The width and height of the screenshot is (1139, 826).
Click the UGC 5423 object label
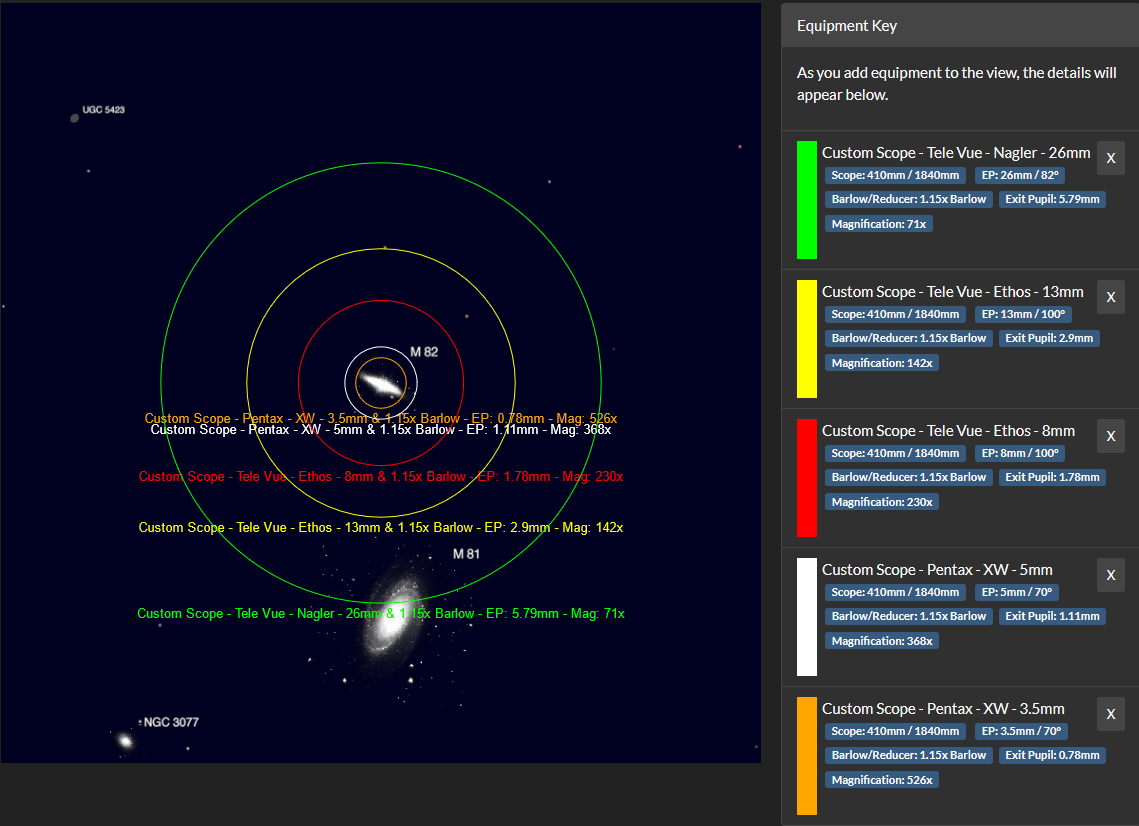(103, 109)
